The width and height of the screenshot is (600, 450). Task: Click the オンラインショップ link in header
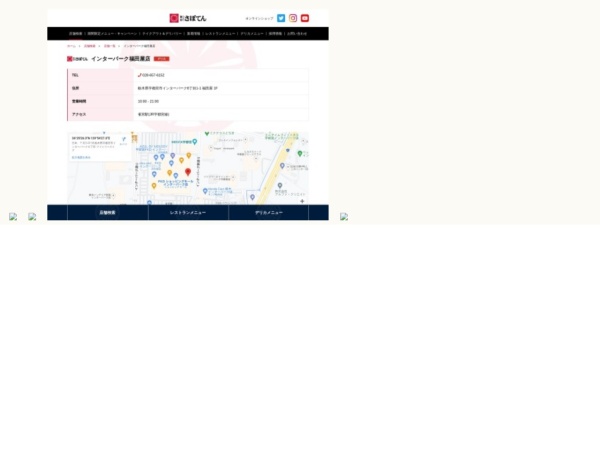(259, 18)
